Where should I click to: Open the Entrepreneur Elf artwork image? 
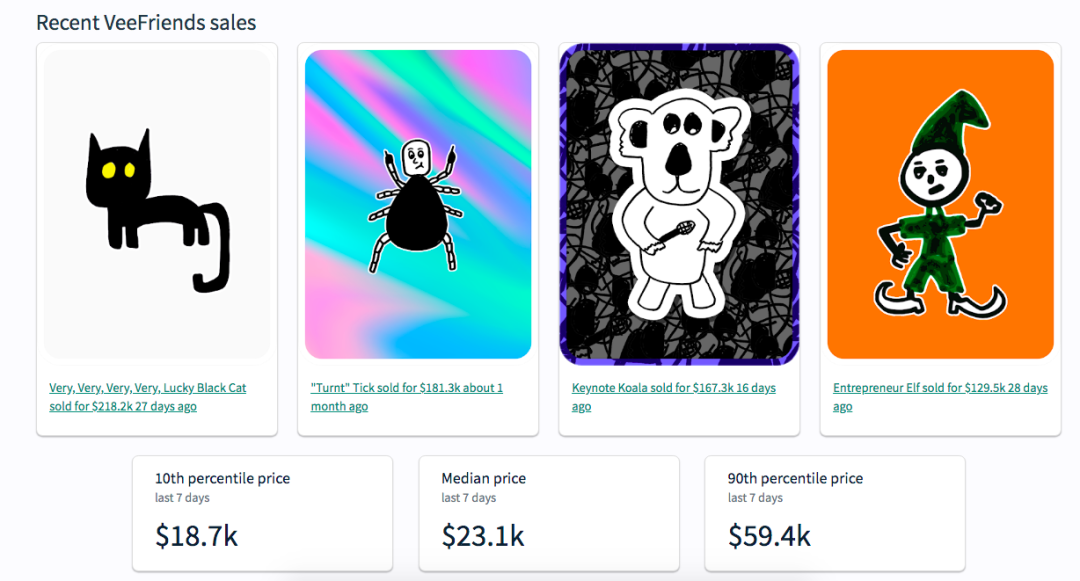coord(940,205)
